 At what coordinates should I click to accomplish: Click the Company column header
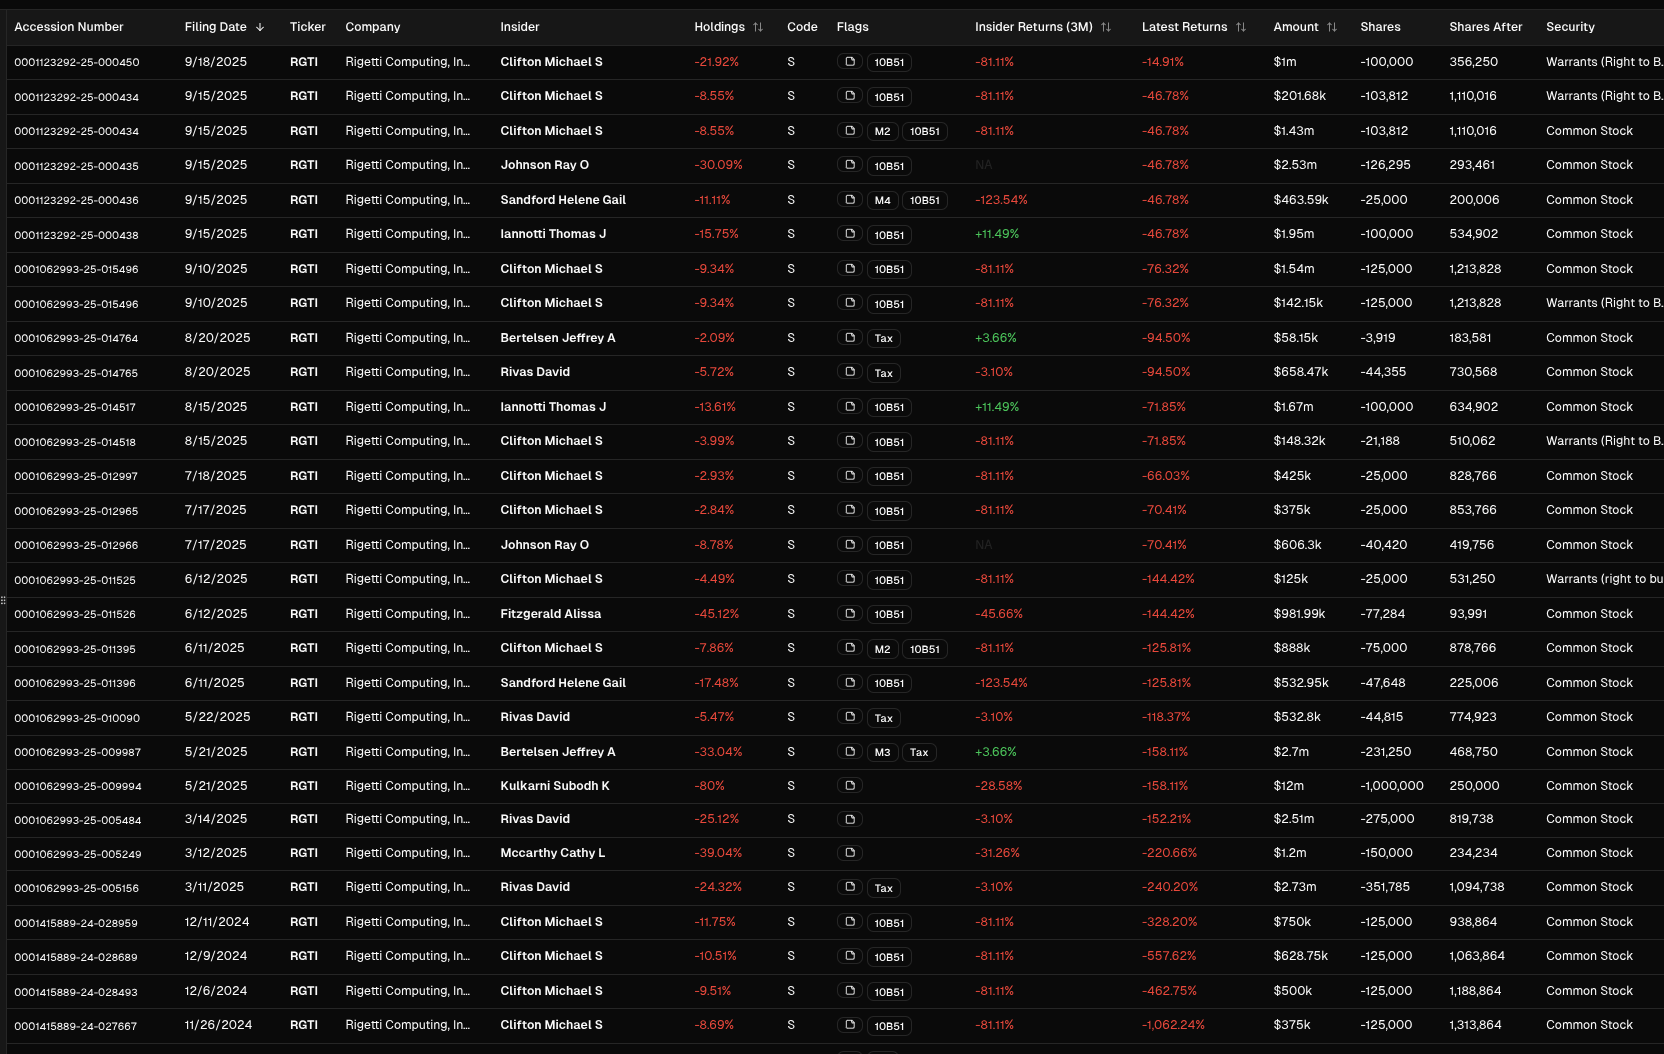pos(373,27)
